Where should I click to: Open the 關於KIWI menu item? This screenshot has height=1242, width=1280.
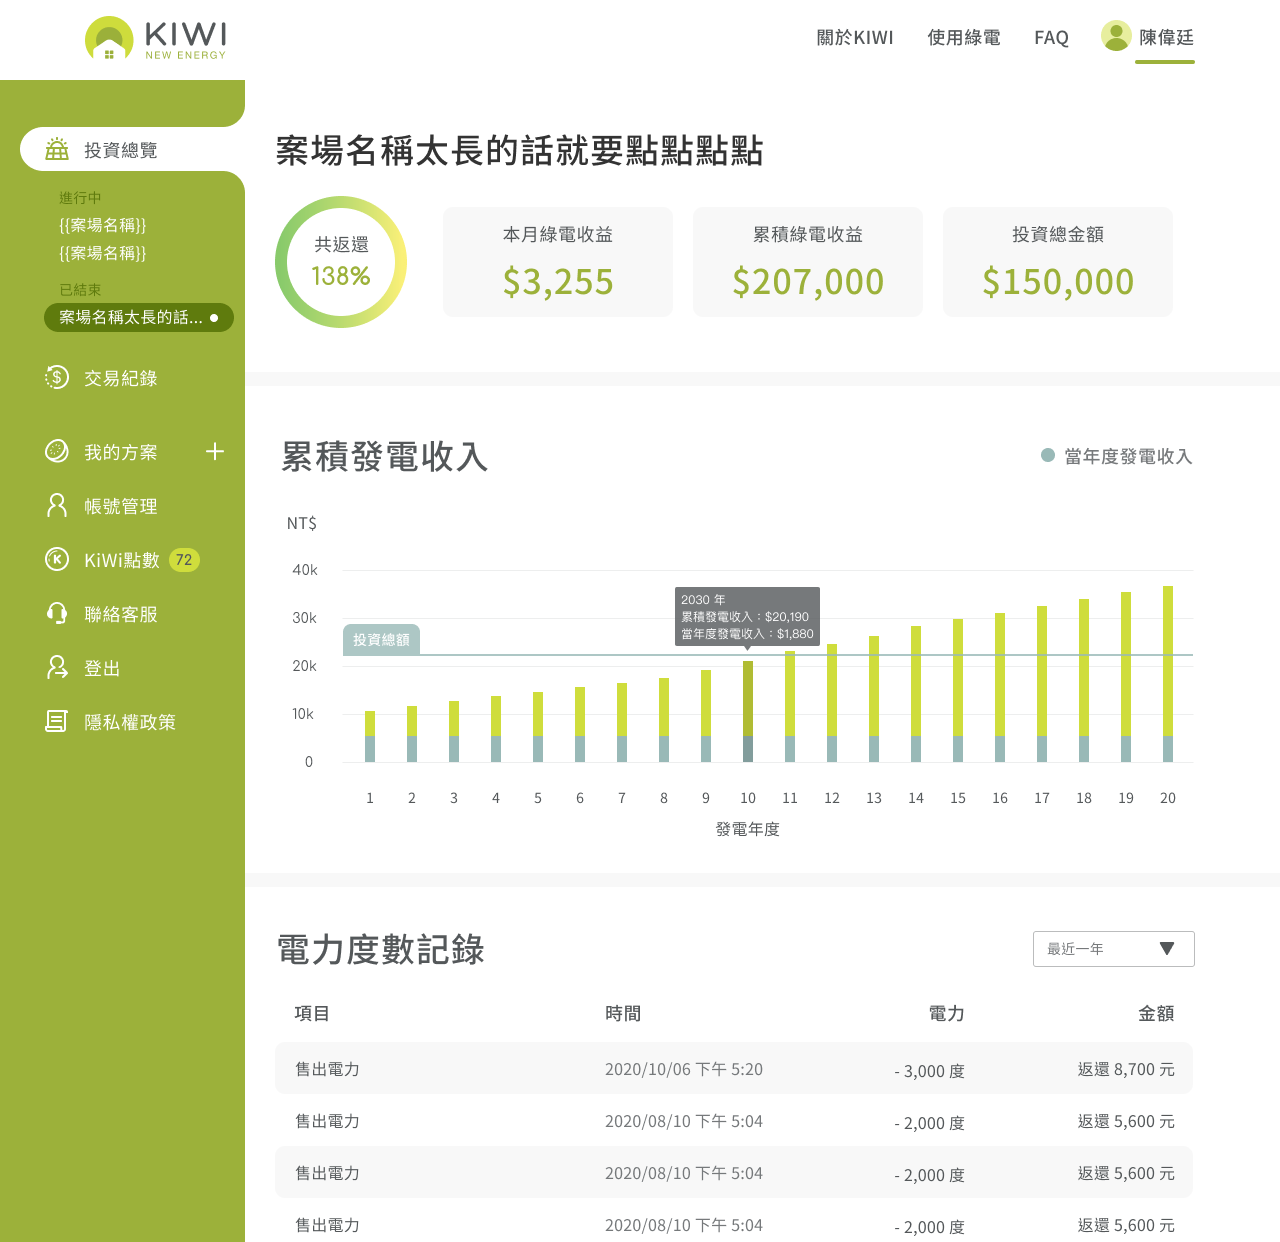[x=855, y=38]
